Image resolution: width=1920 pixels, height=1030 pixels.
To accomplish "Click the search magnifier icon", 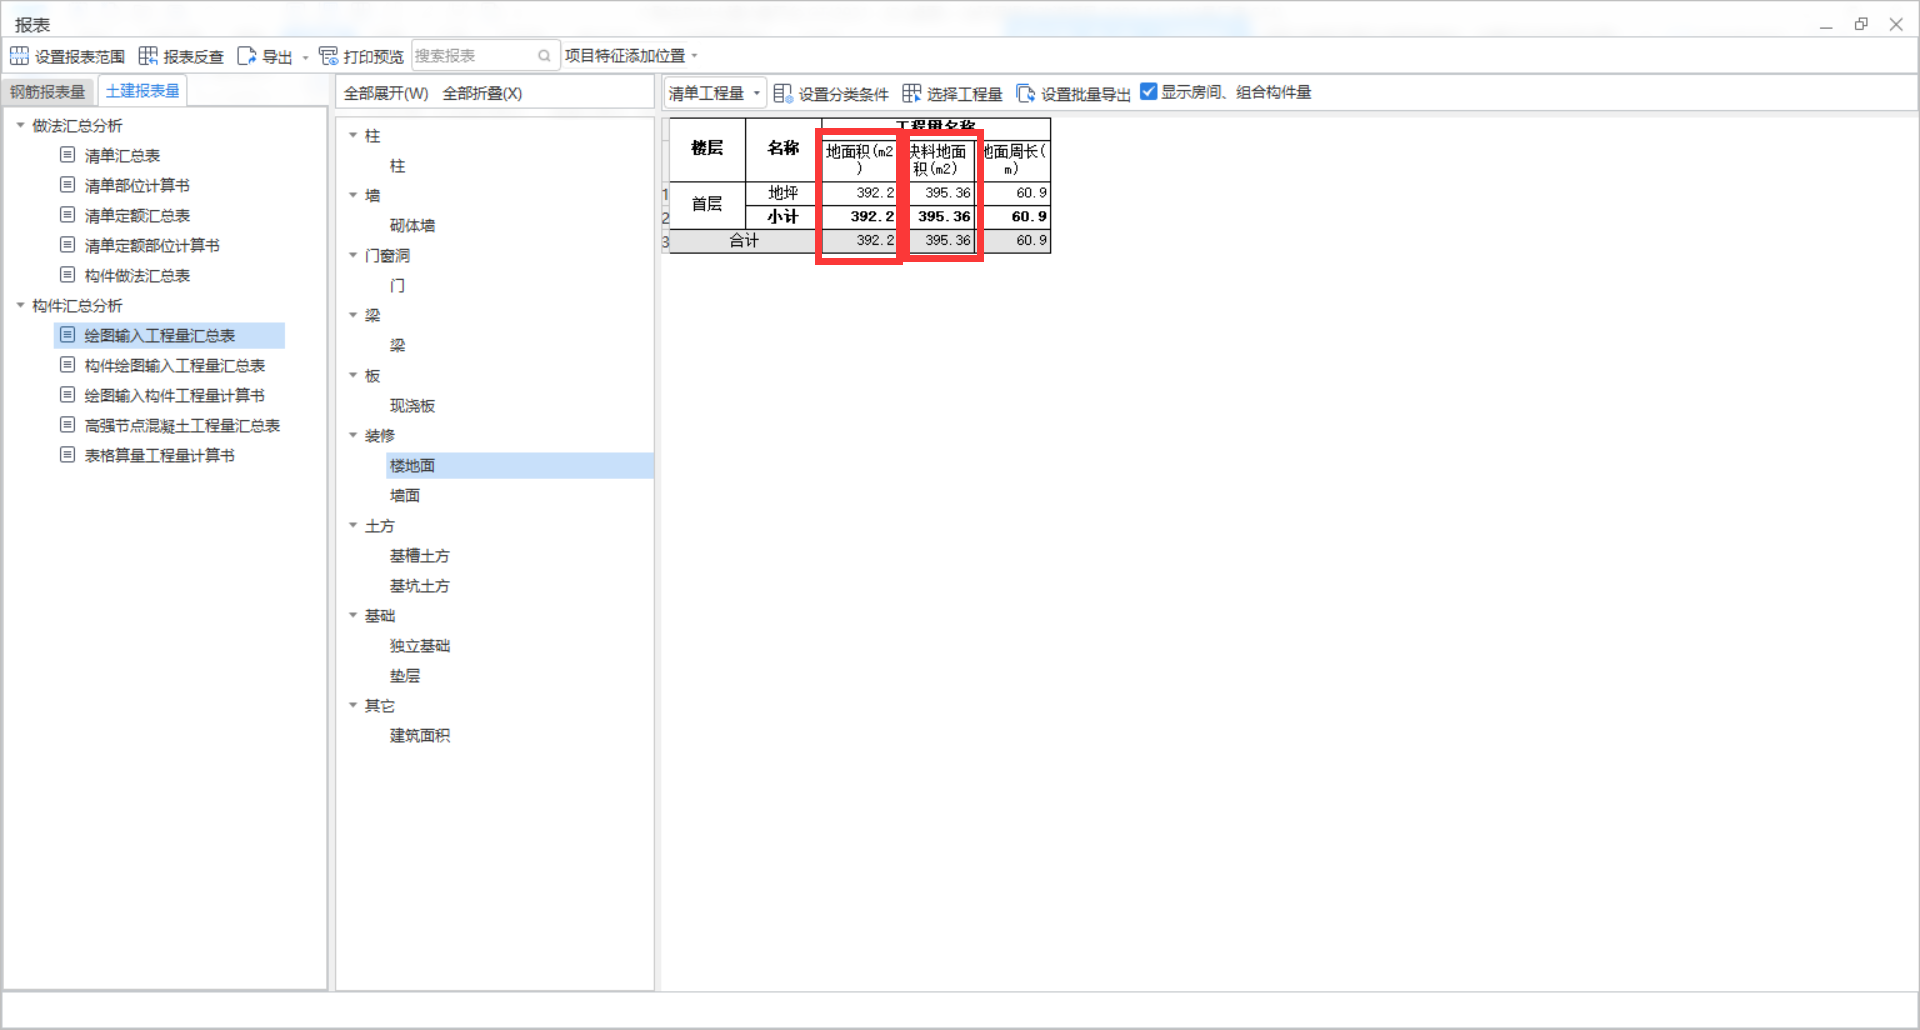I will click(544, 56).
